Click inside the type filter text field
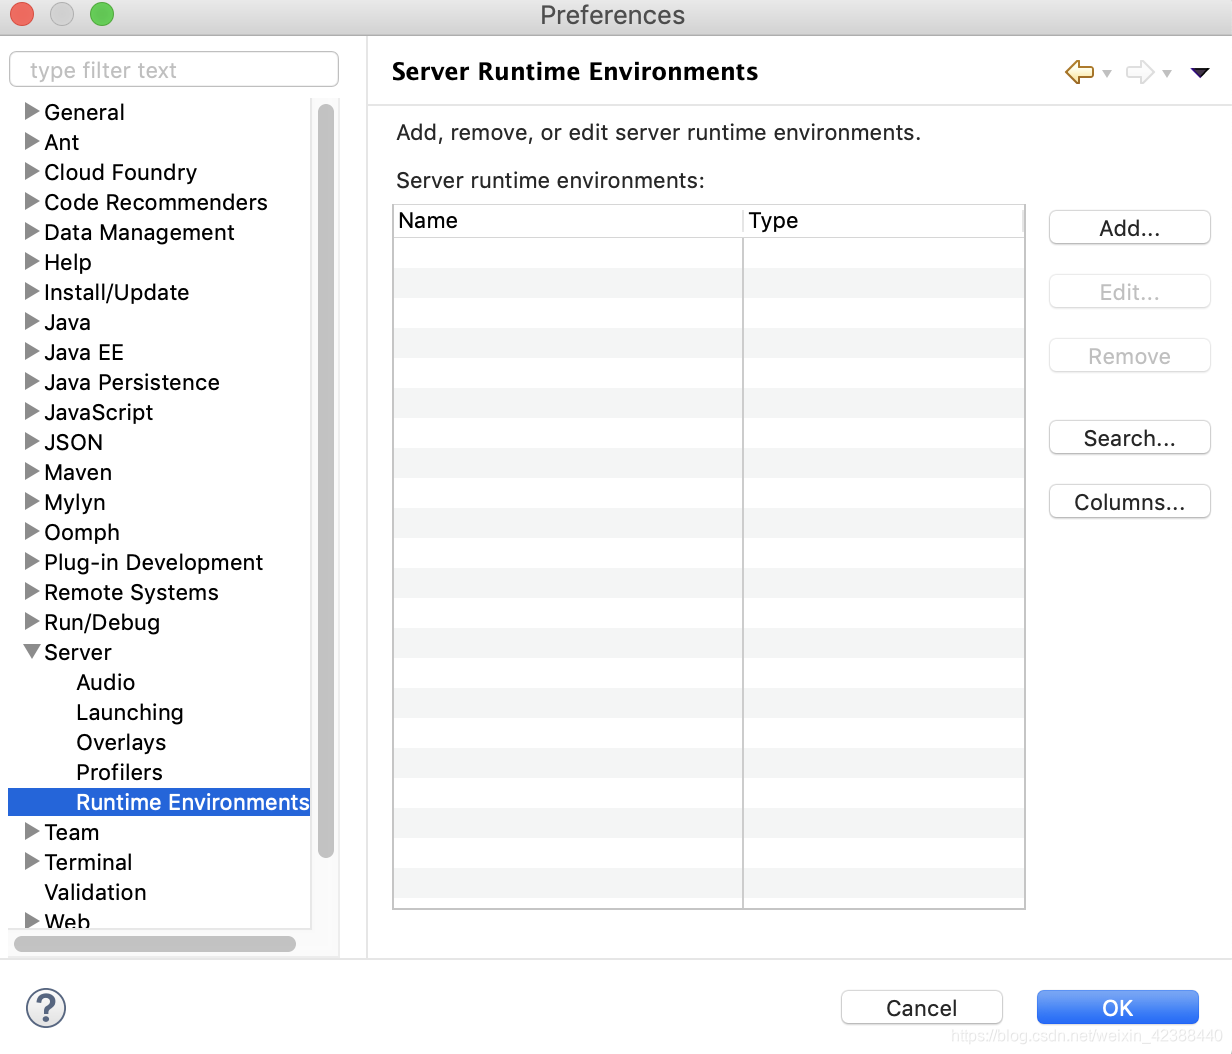Screen dimensions: 1232x1054 [x=173, y=69]
